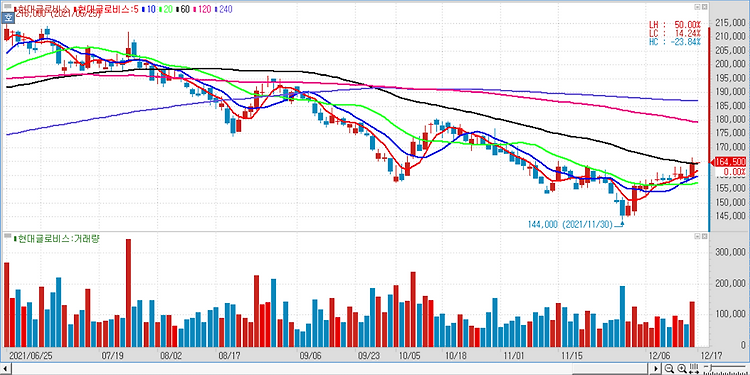750x375 pixels.
Task: Click the 10/18 date label
Action: (456, 356)
